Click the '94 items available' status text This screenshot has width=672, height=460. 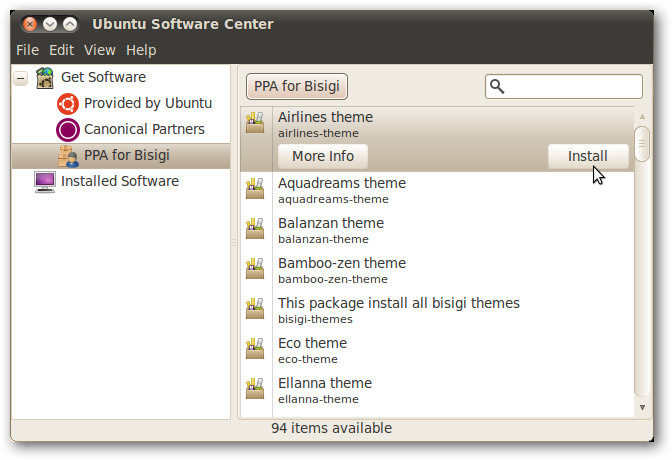pos(331,428)
